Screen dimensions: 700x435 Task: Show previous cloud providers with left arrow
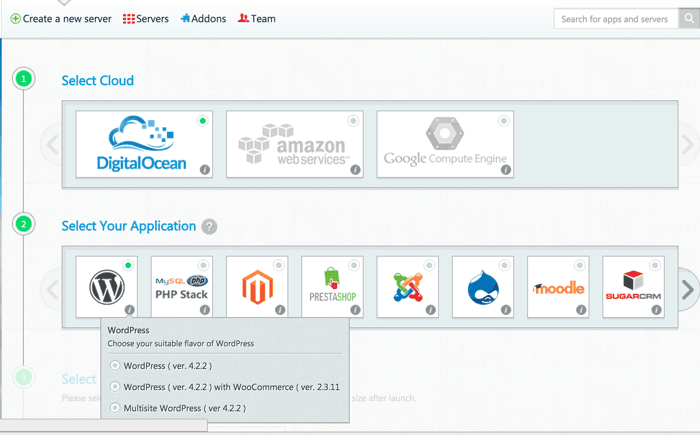53,144
